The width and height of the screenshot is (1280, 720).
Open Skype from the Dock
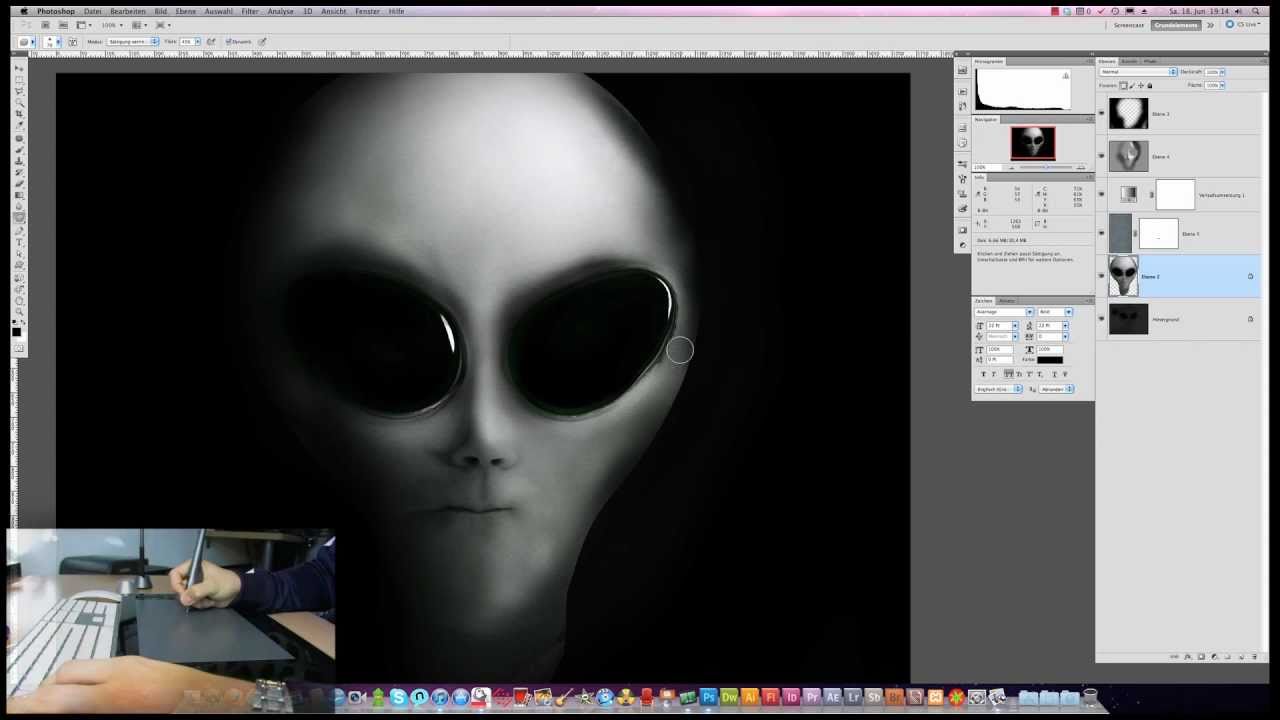point(398,697)
